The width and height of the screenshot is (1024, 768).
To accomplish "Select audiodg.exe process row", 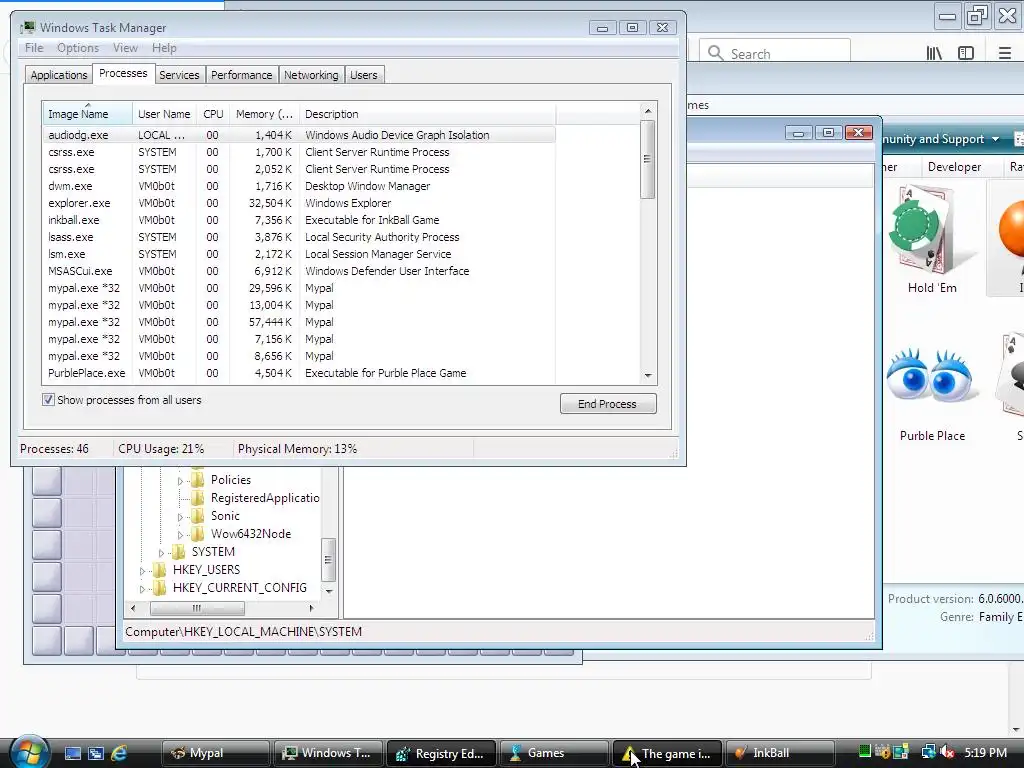I will (299, 135).
